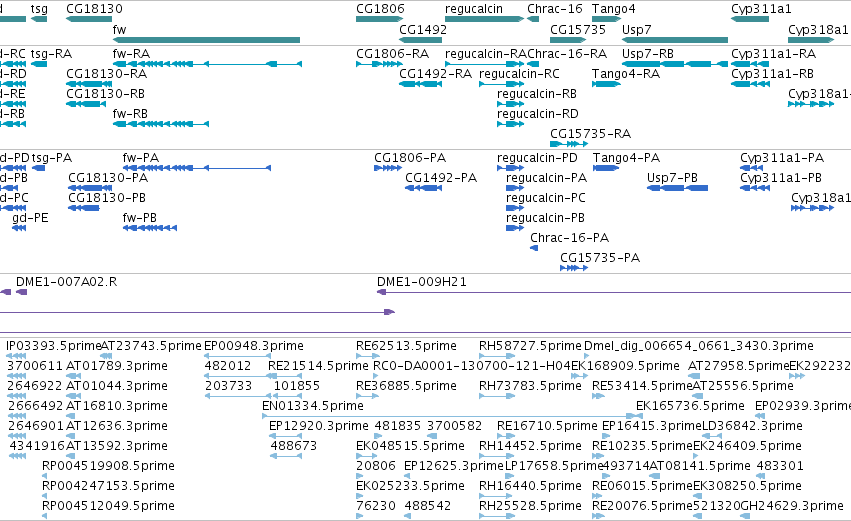
Task: Select the regucalcin-PC protein feature
Action: 515,208
